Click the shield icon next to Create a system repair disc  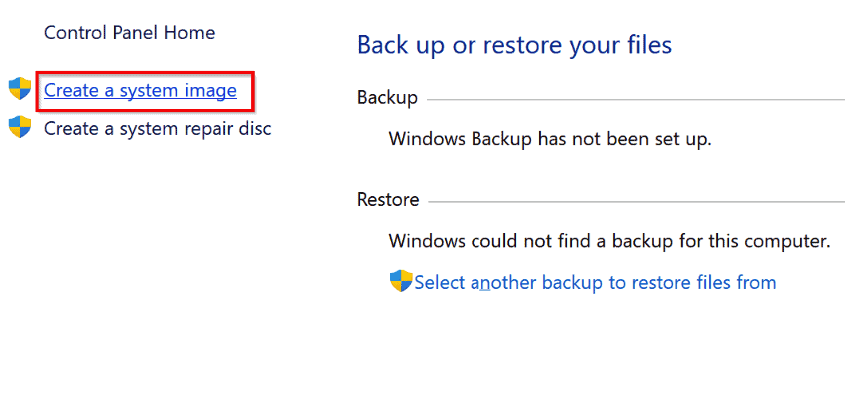pyautogui.click(x=20, y=127)
